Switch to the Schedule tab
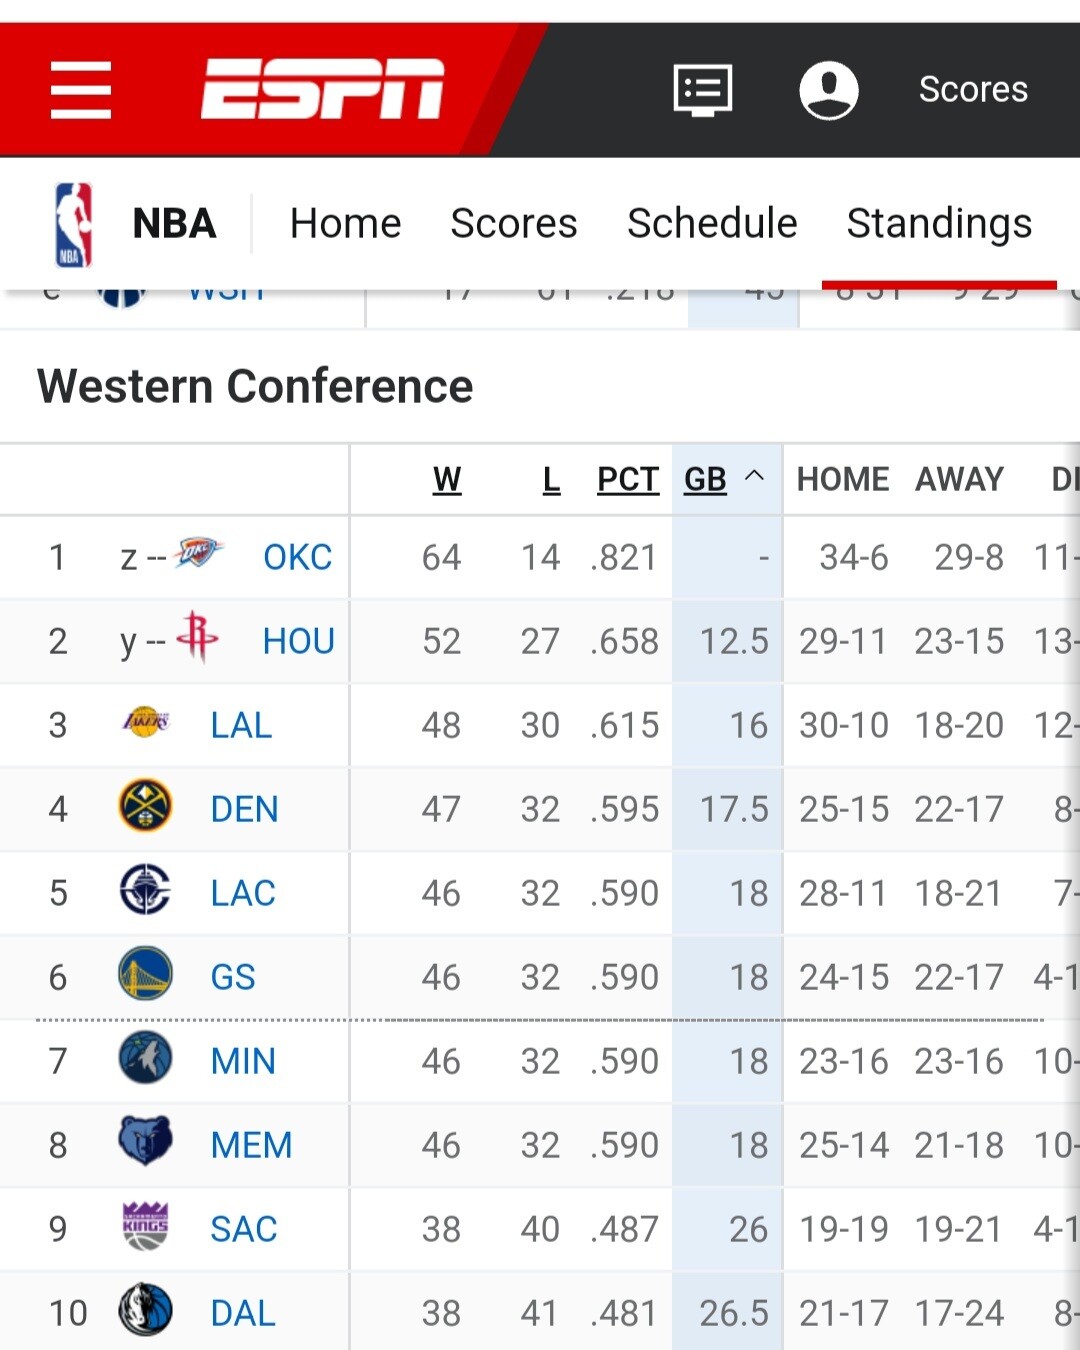 [x=712, y=224]
